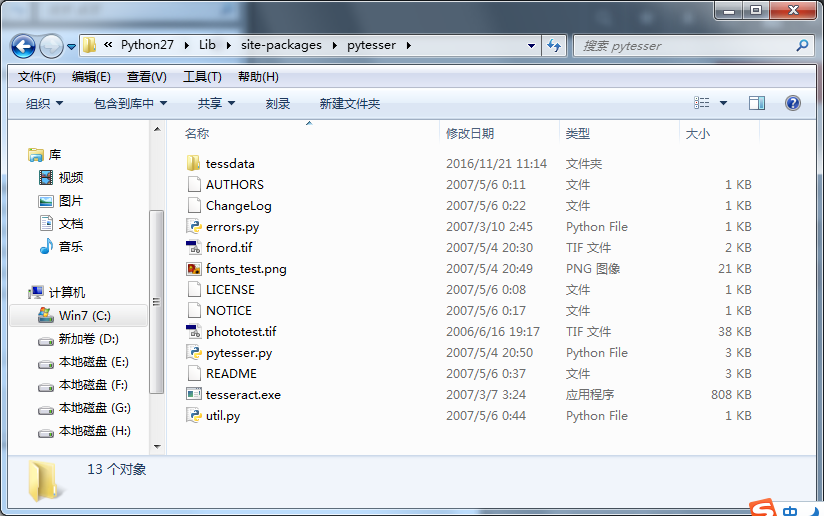
Task: Click the 刻录 toolbar button
Action: click(x=277, y=104)
